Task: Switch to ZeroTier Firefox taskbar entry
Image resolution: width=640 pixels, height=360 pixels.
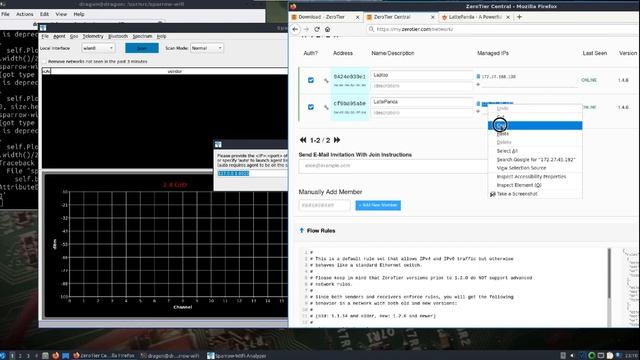Action: tap(104, 356)
